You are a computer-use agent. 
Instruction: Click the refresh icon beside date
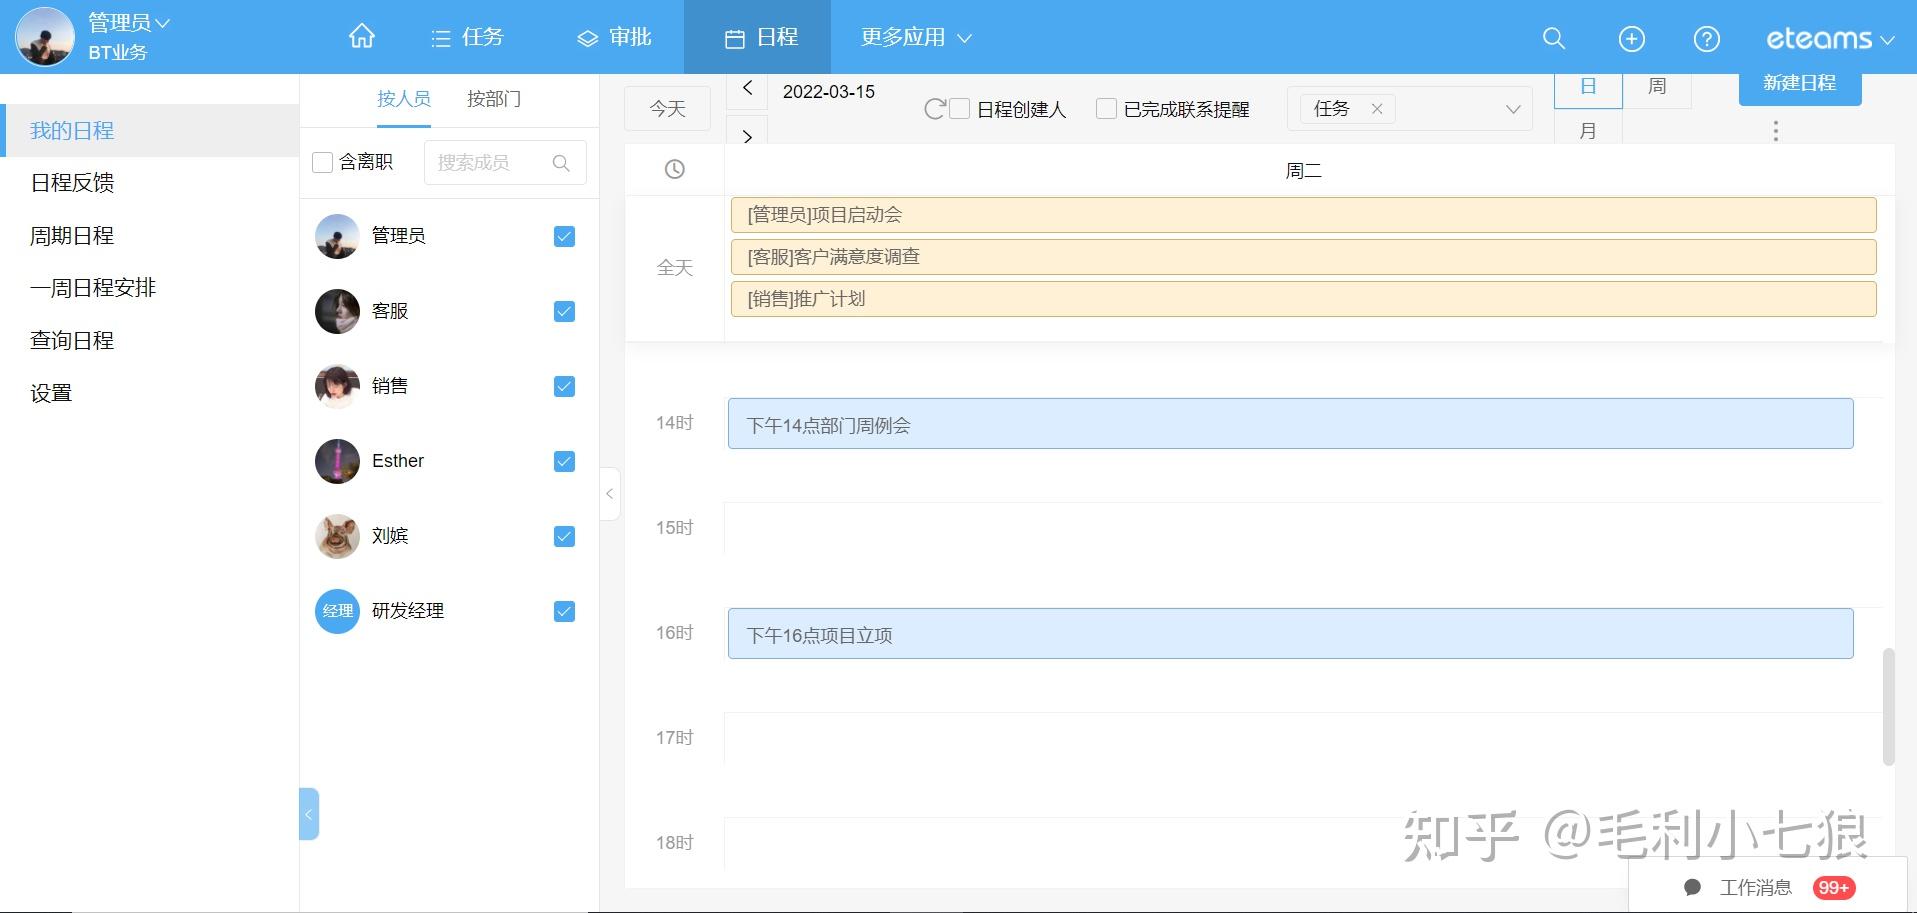point(934,109)
